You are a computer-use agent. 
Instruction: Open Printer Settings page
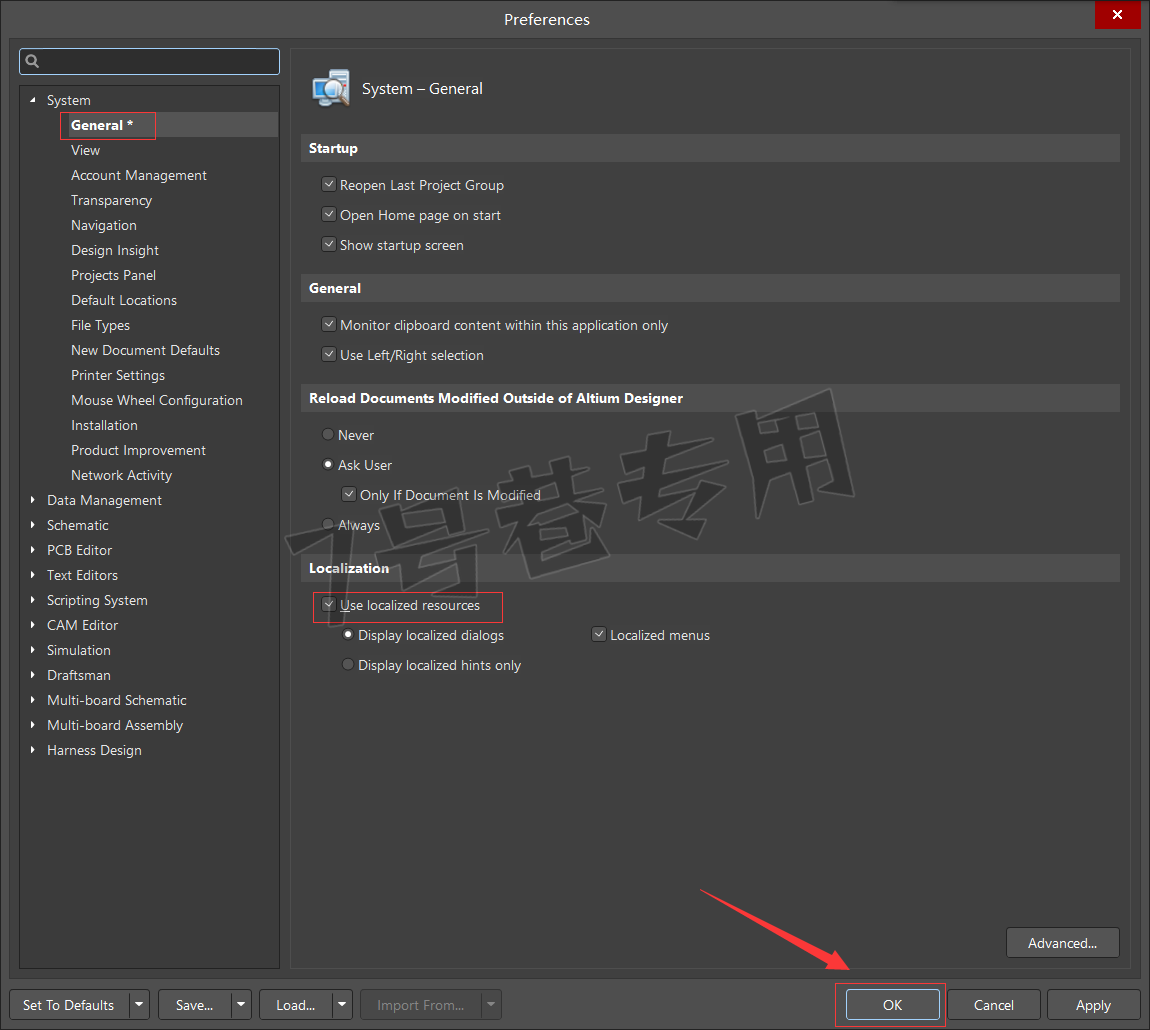tap(118, 375)
